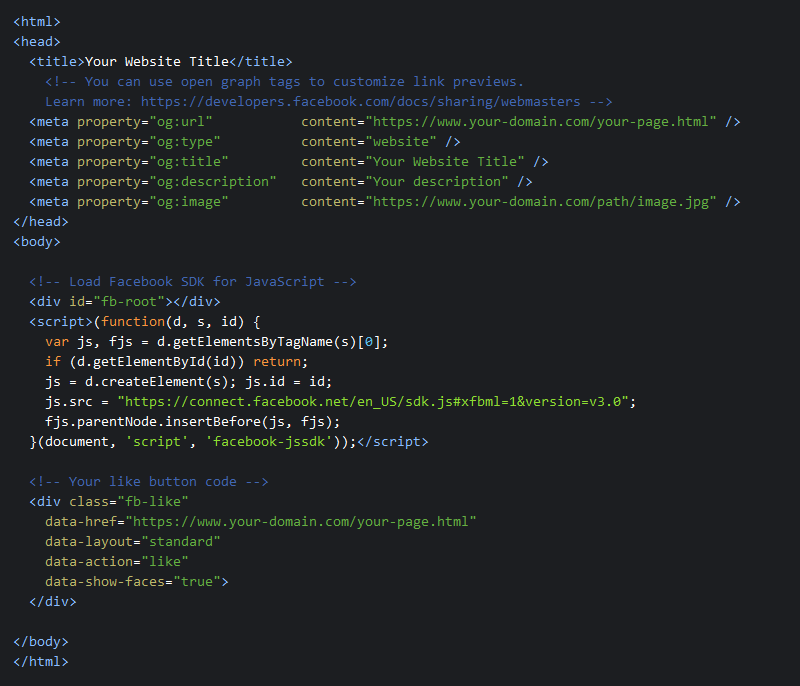Image resolution: width=800 pixels, height=686 pixels.
Task: Click the data-show-faces "true" value
Action: pyautogui.click(x=197, y=582)
